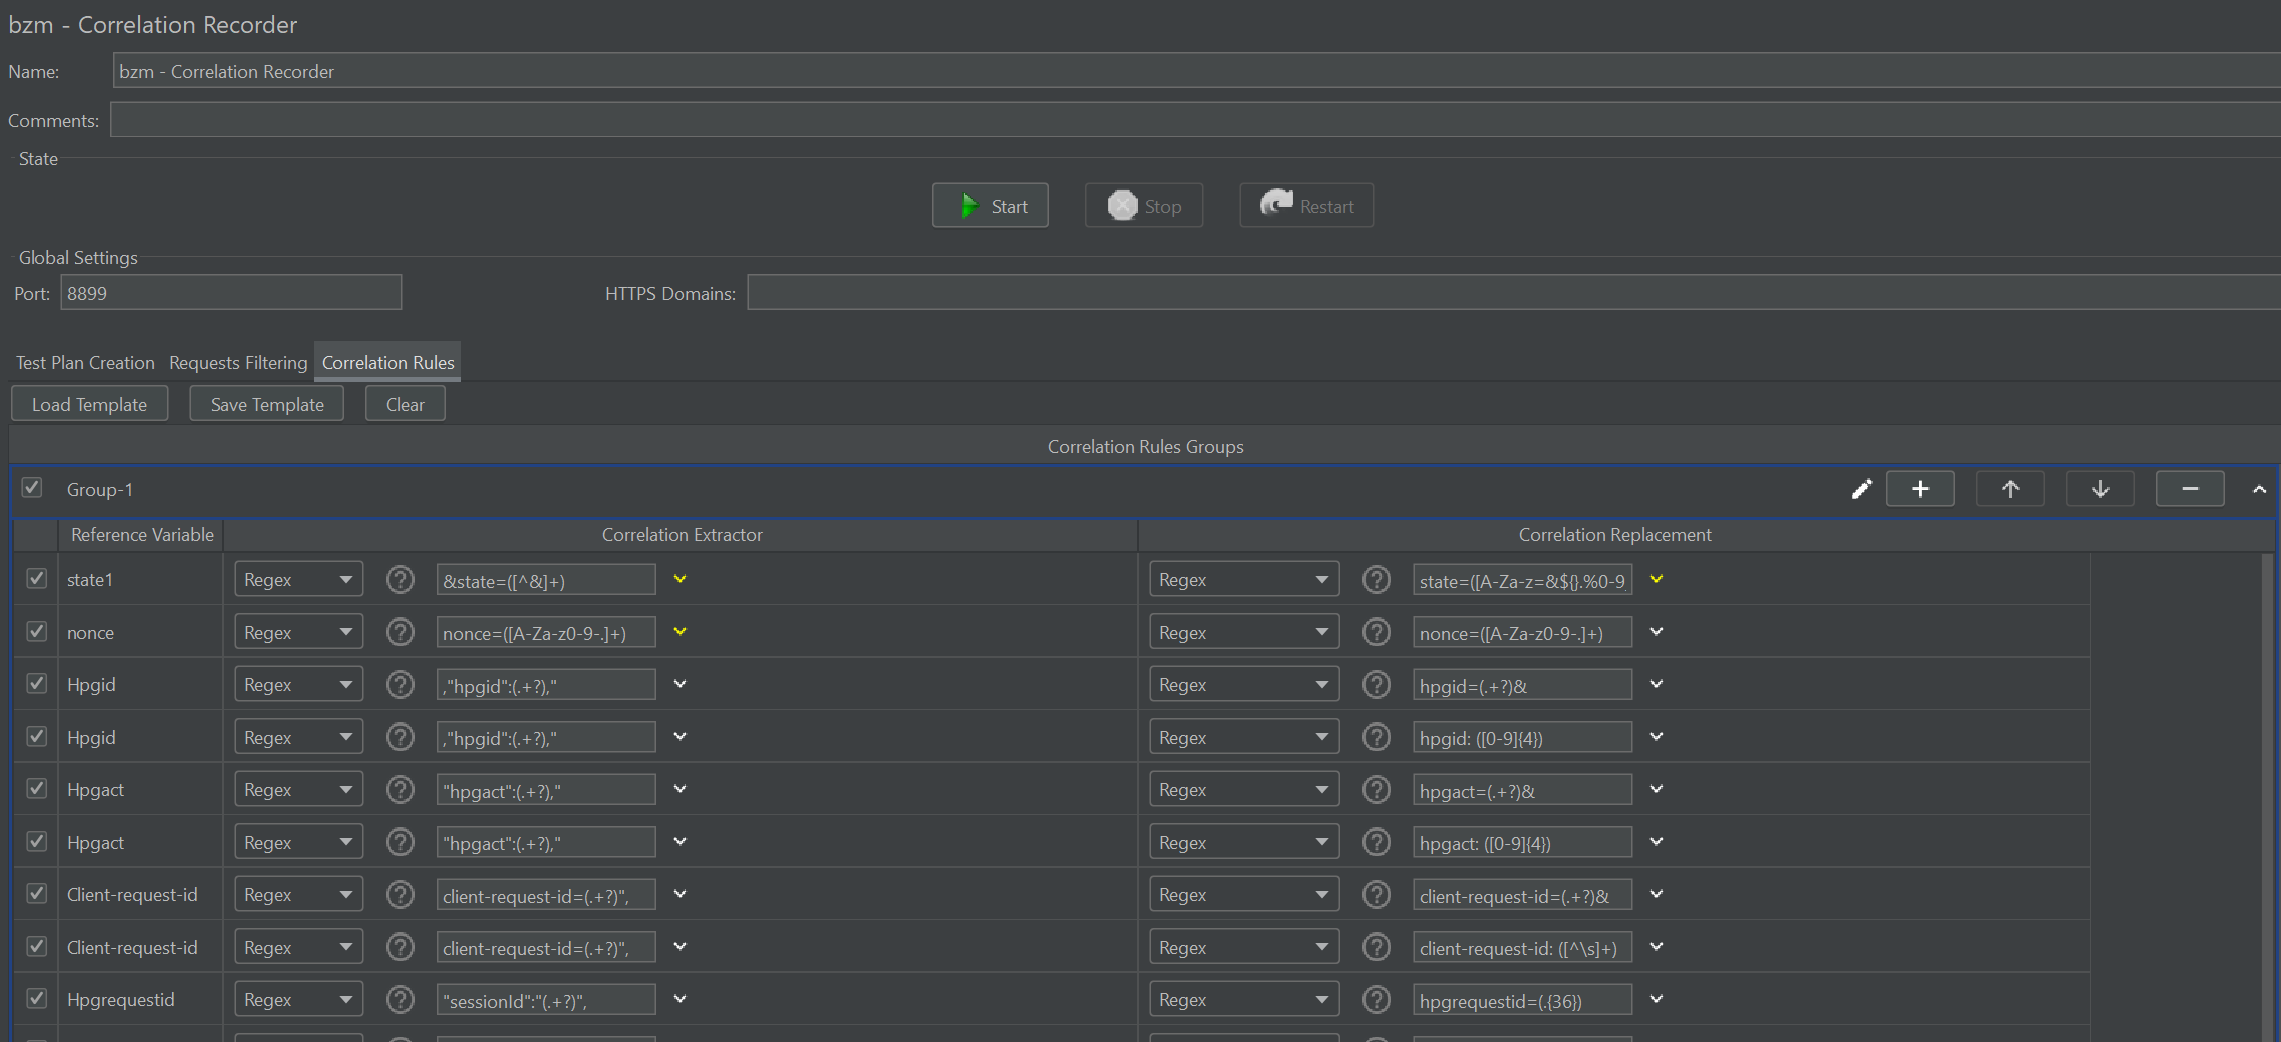2281x1042 pixels.
Task: Expand chevron next to hpgid=(.+?)& replacement
Action: [1657, 684]
